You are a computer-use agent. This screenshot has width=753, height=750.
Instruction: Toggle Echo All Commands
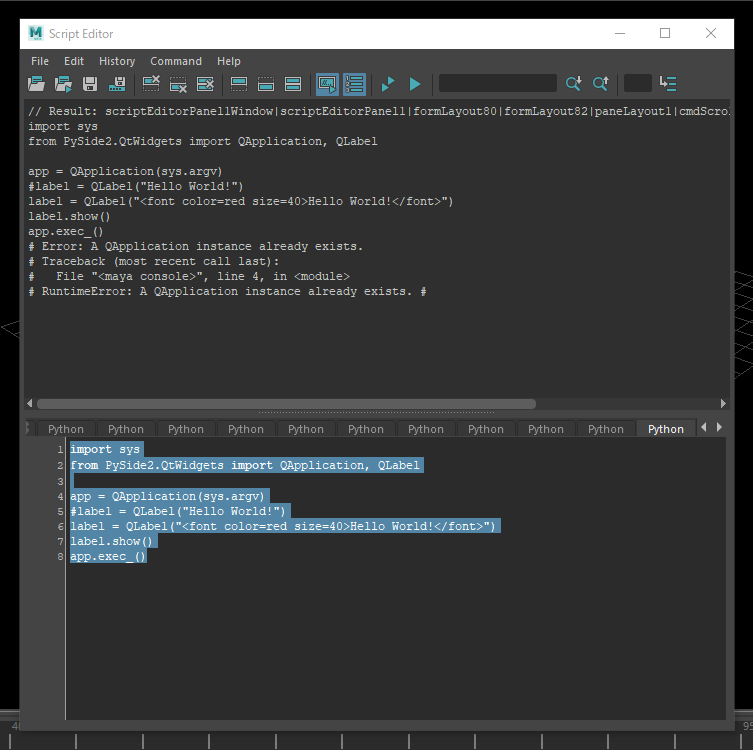(327, 84)
